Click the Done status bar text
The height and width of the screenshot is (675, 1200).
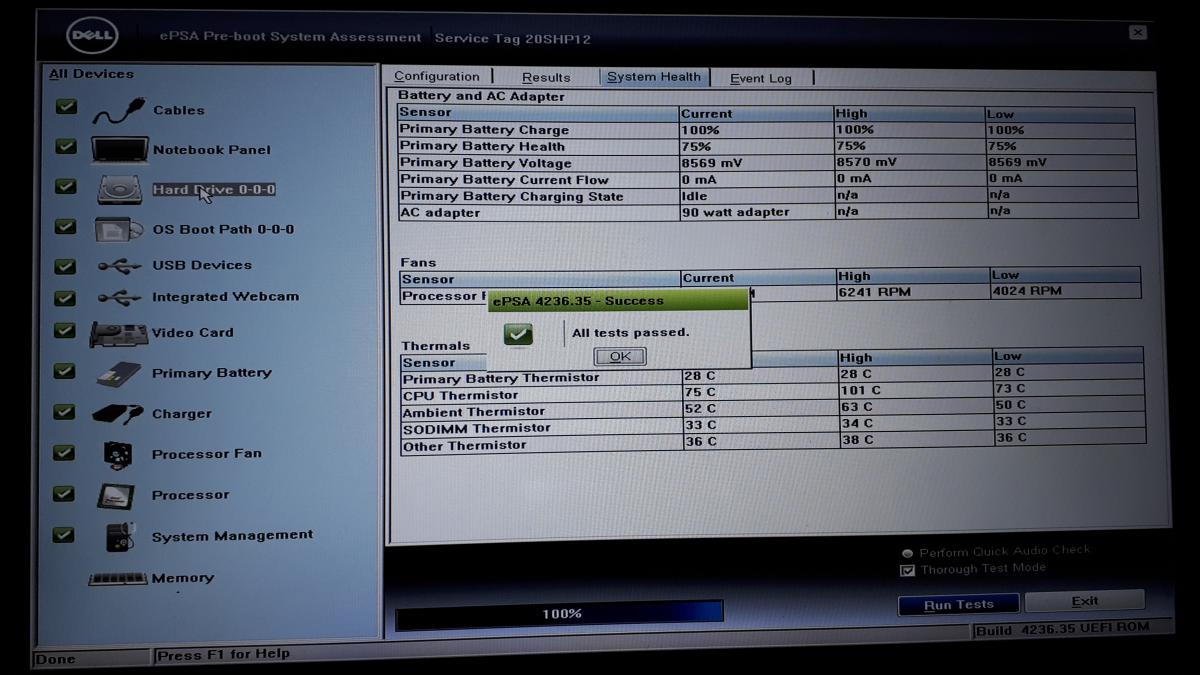(x=55, y=660)
